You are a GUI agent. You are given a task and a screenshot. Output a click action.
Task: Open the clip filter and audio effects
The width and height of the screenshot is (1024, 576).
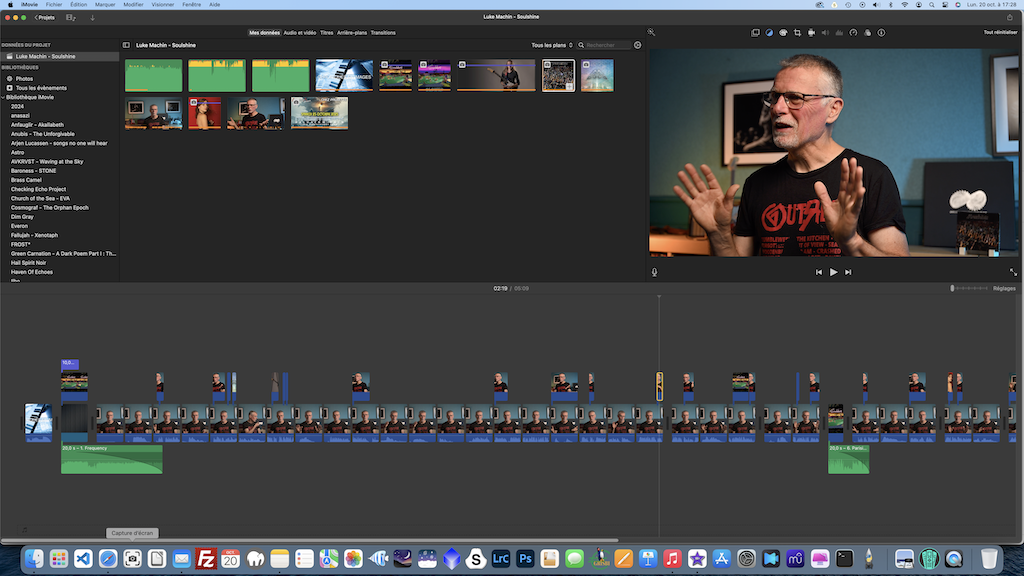pyautogui.click(x=867, y=33)
